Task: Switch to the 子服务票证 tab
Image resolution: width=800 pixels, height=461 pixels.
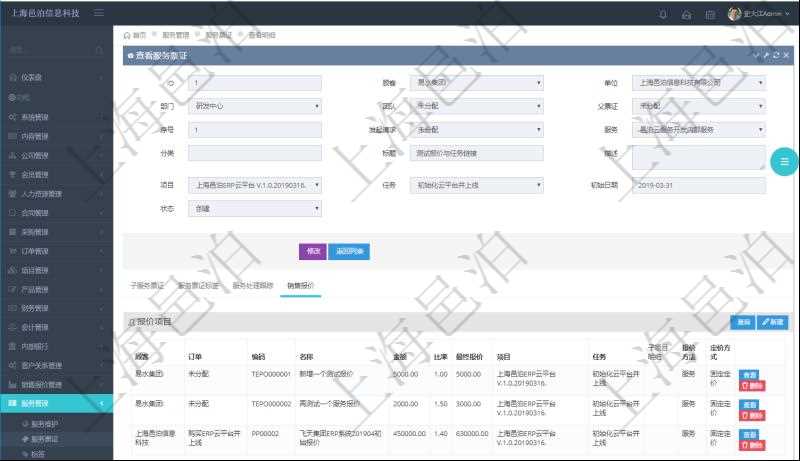Action: coord(147,285)
